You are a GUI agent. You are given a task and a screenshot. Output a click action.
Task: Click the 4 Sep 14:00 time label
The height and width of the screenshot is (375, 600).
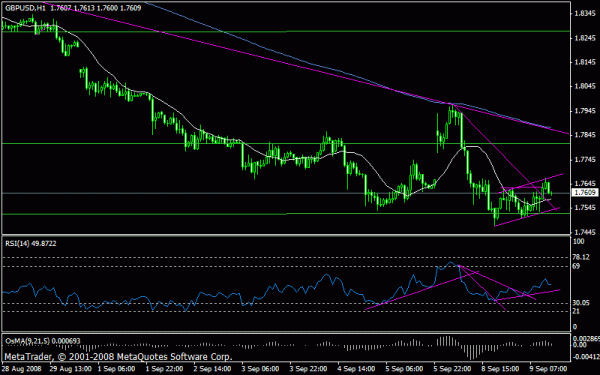pos(357,369)
